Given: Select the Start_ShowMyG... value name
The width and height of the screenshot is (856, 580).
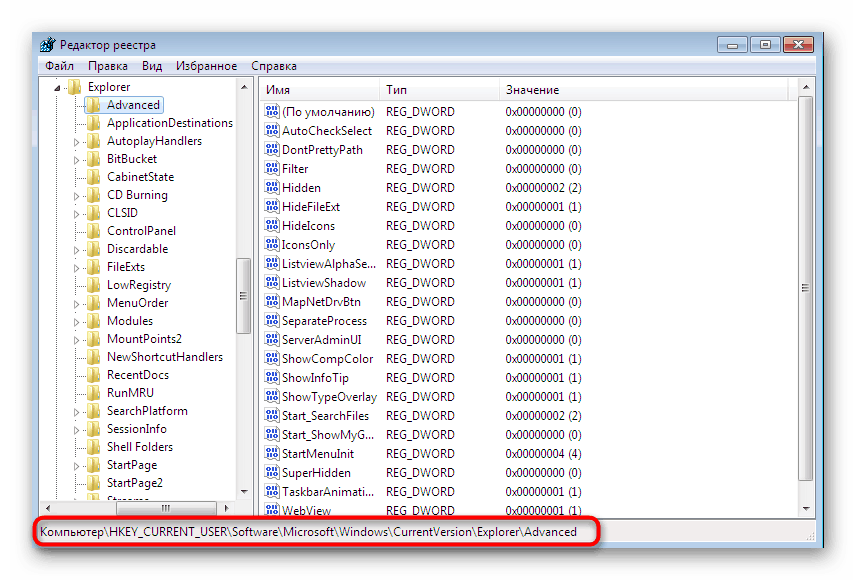Looking at the screenshot, I should (x=328, y=435).
